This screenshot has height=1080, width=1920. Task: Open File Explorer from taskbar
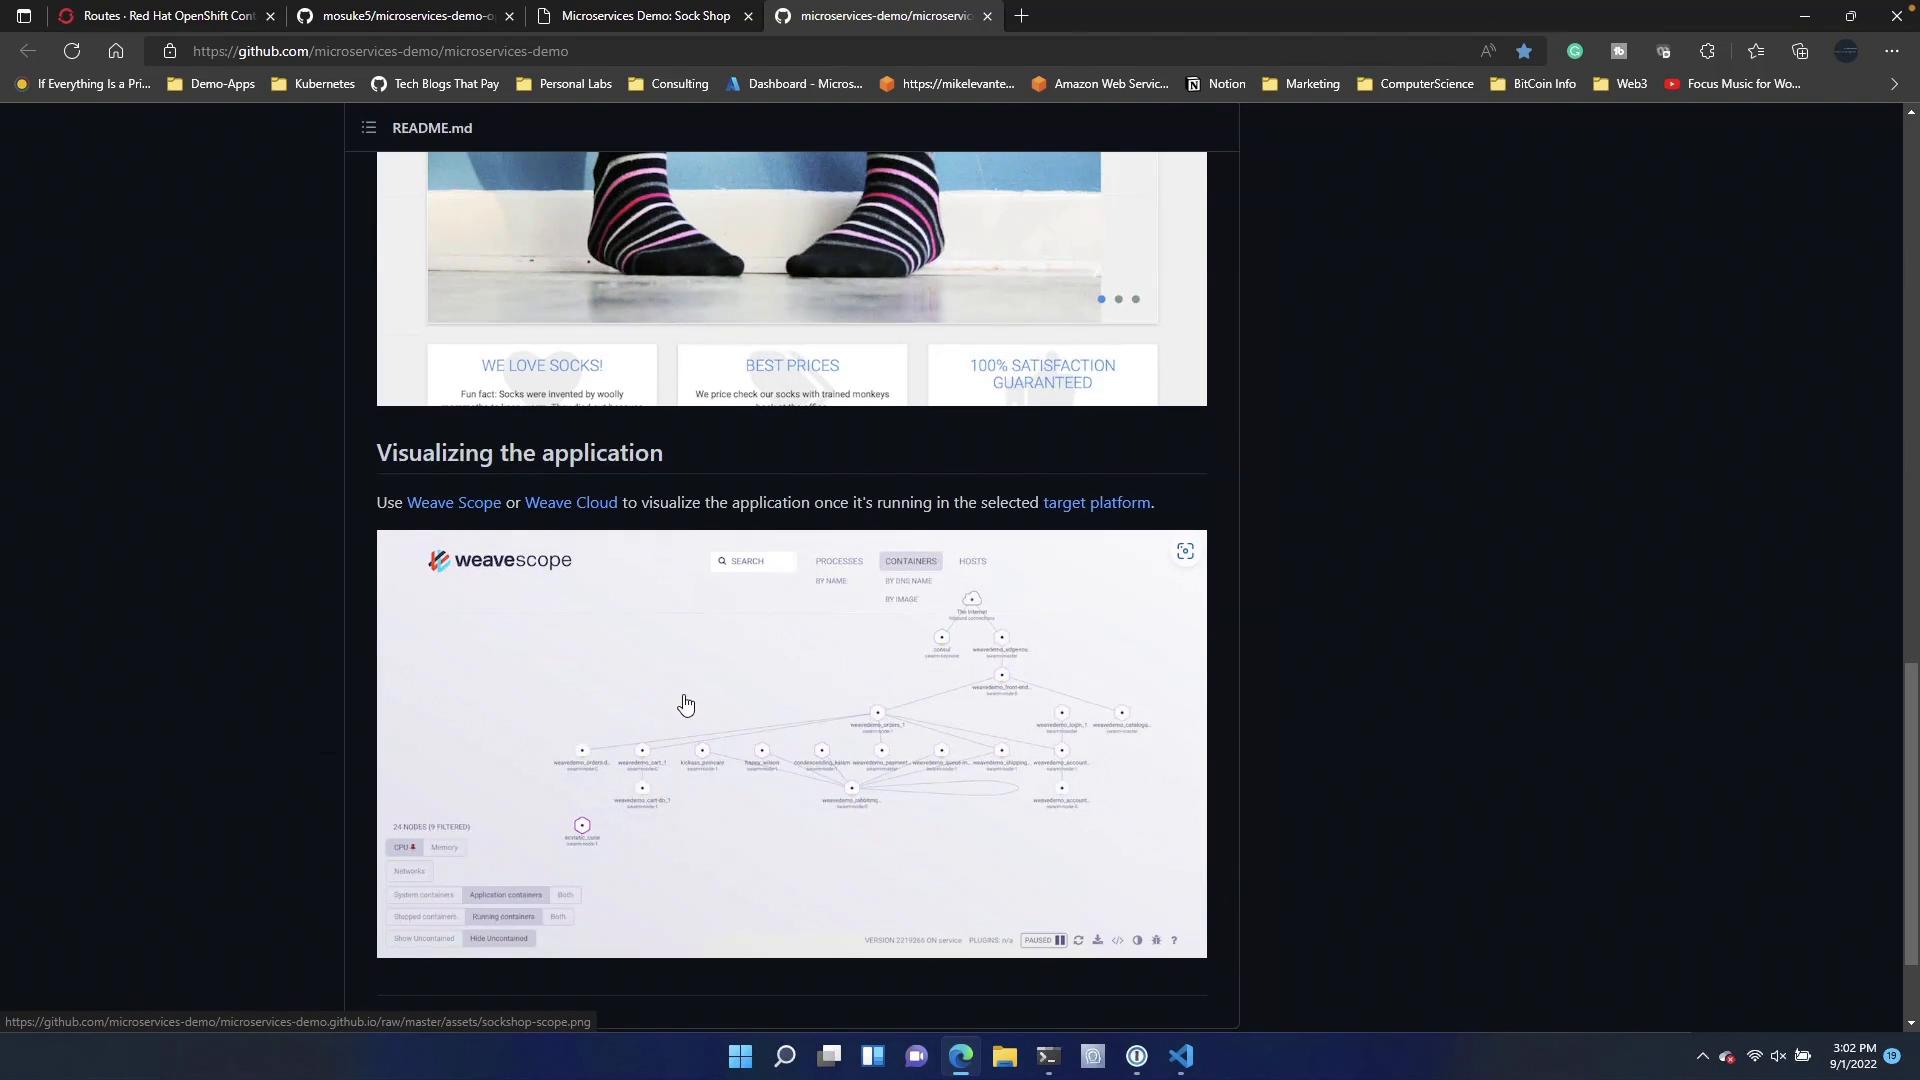point(1004,1056)
